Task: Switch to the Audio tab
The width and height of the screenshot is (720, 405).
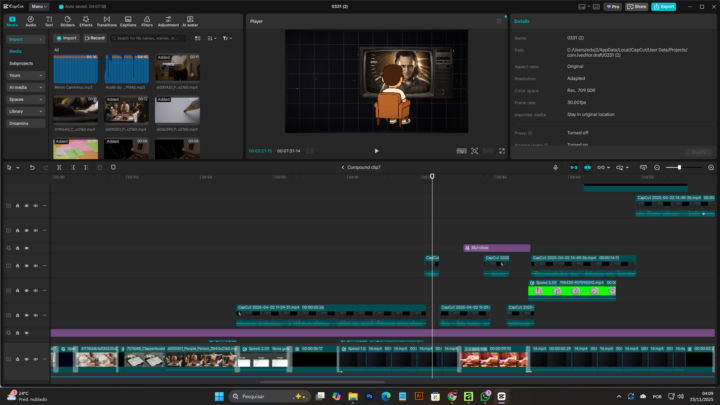Action: point(30,22)
